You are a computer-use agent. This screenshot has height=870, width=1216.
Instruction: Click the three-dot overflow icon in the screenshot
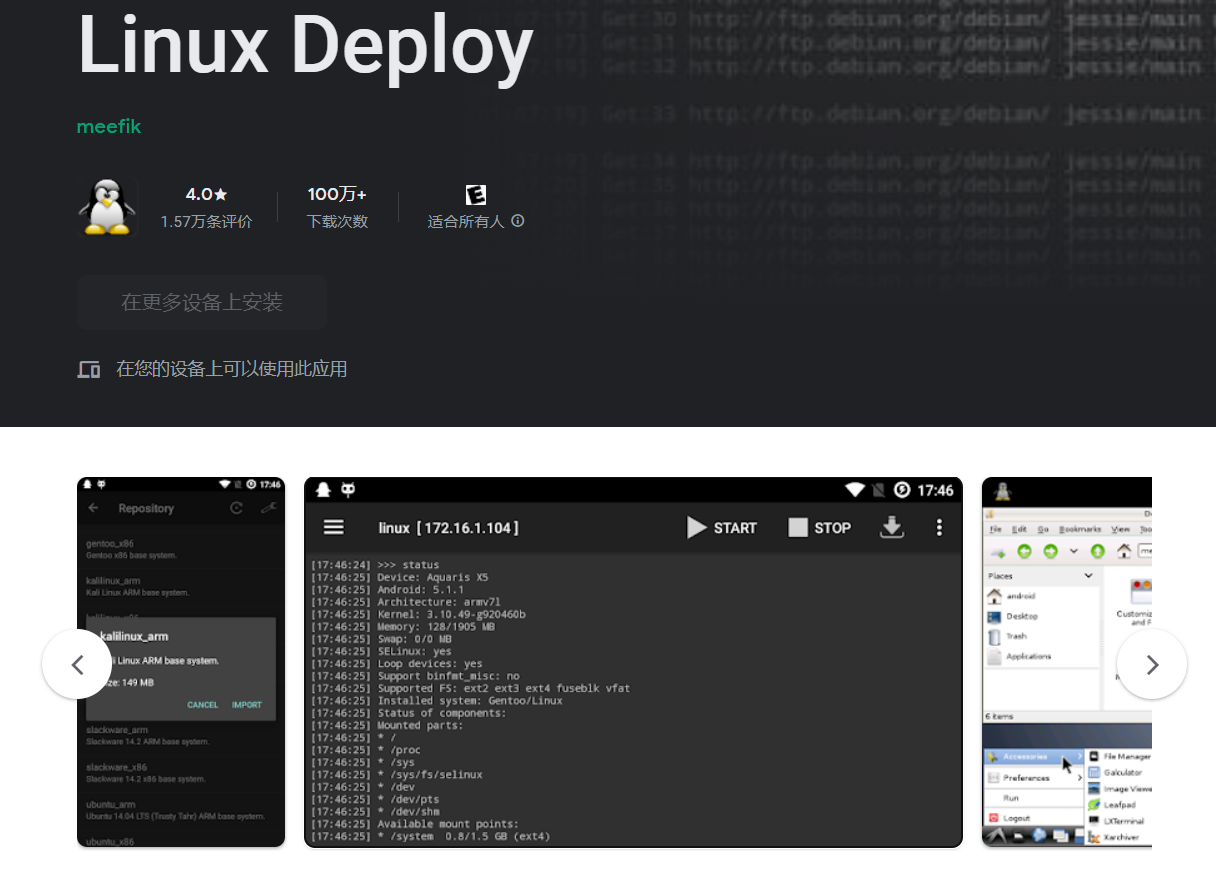point(939,527)
